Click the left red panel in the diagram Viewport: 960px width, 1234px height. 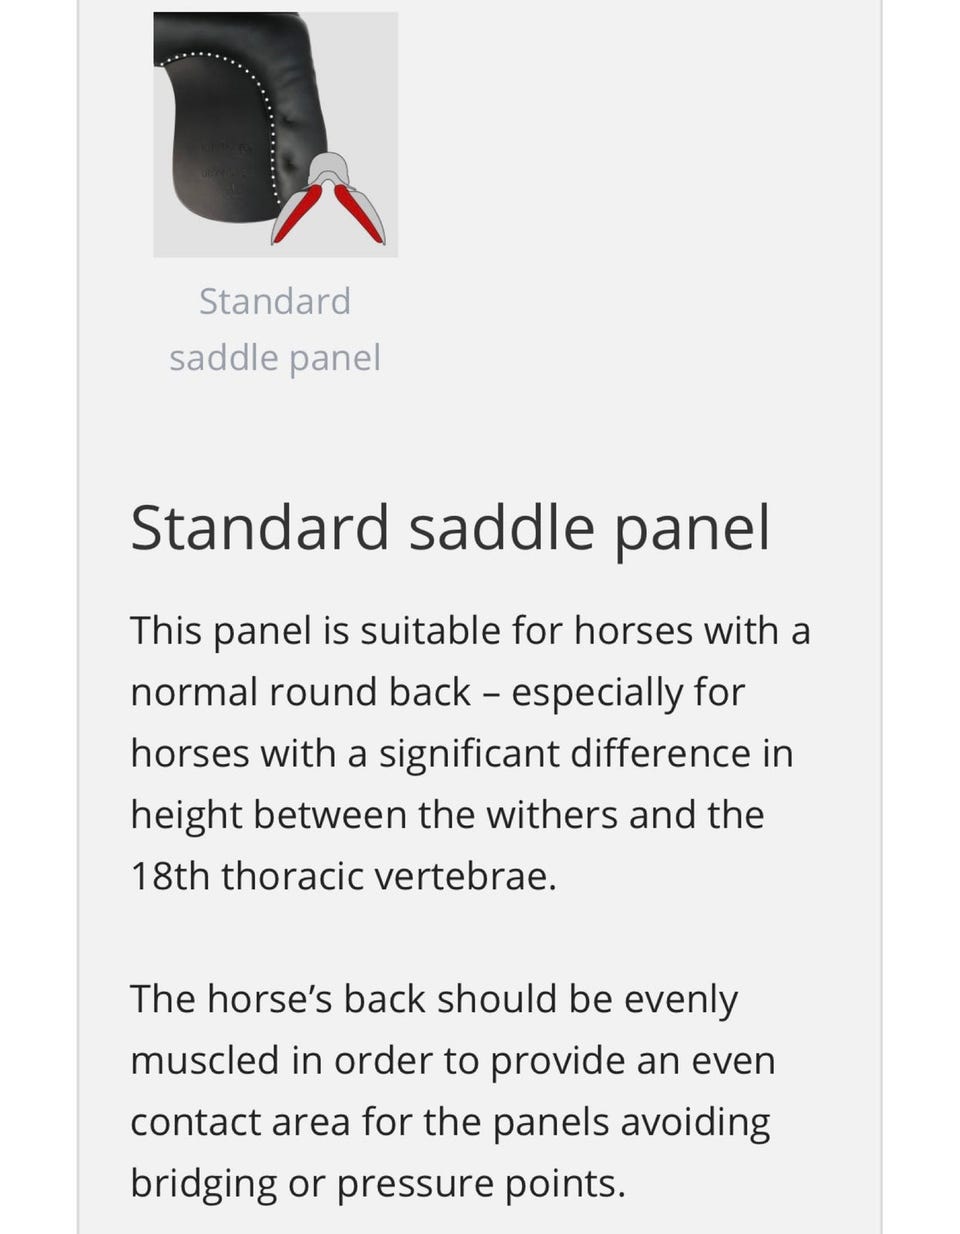295,212
